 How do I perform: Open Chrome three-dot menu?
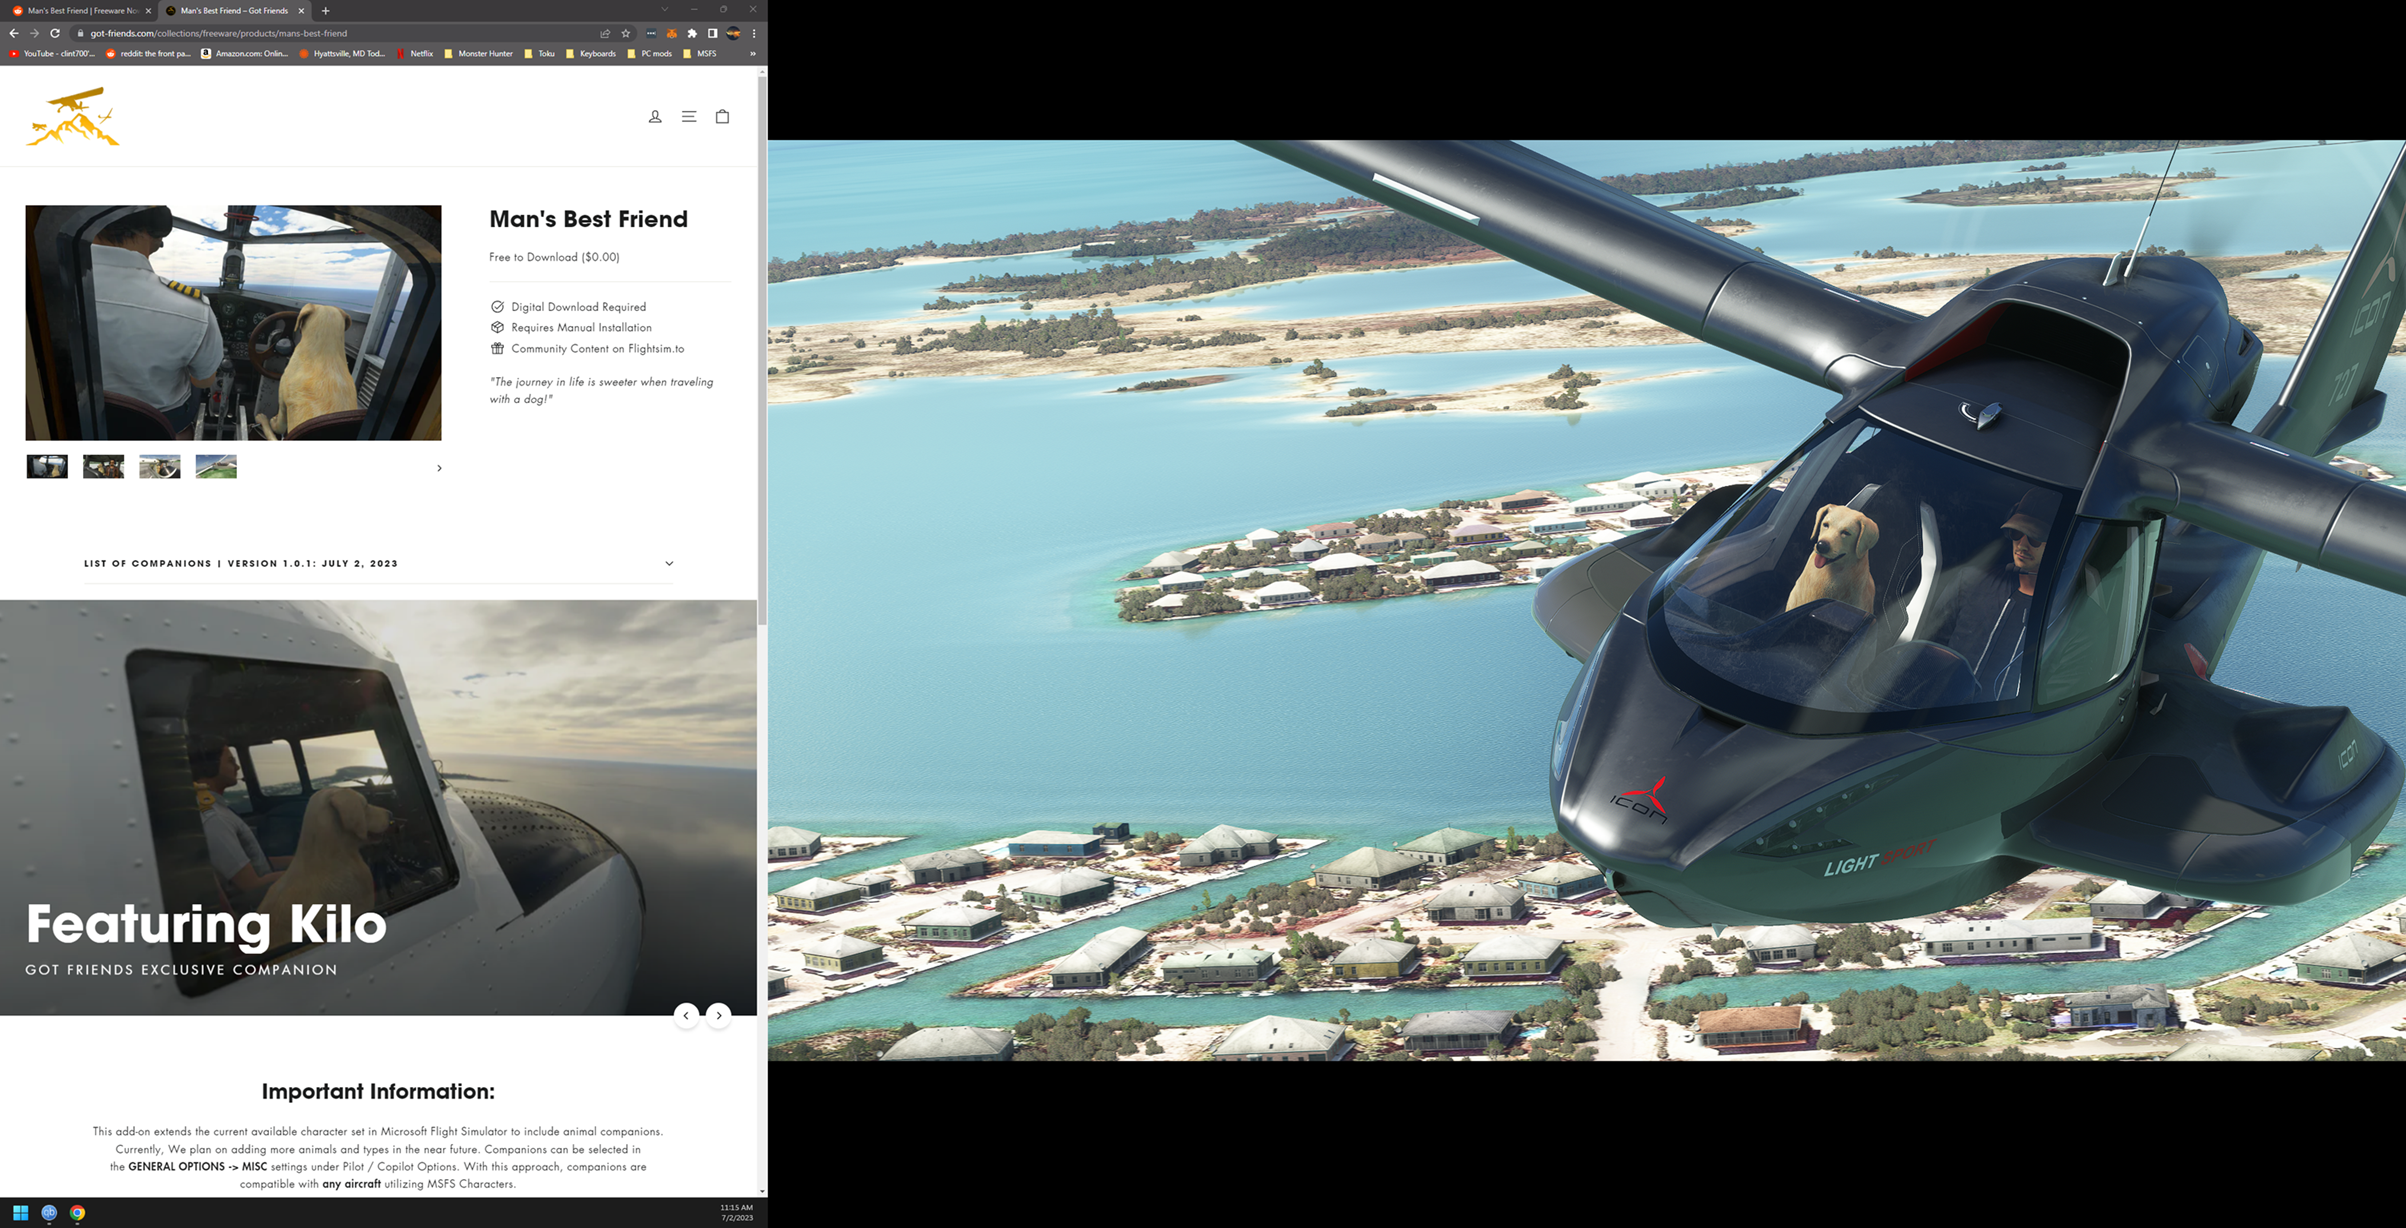pos(754,33)
